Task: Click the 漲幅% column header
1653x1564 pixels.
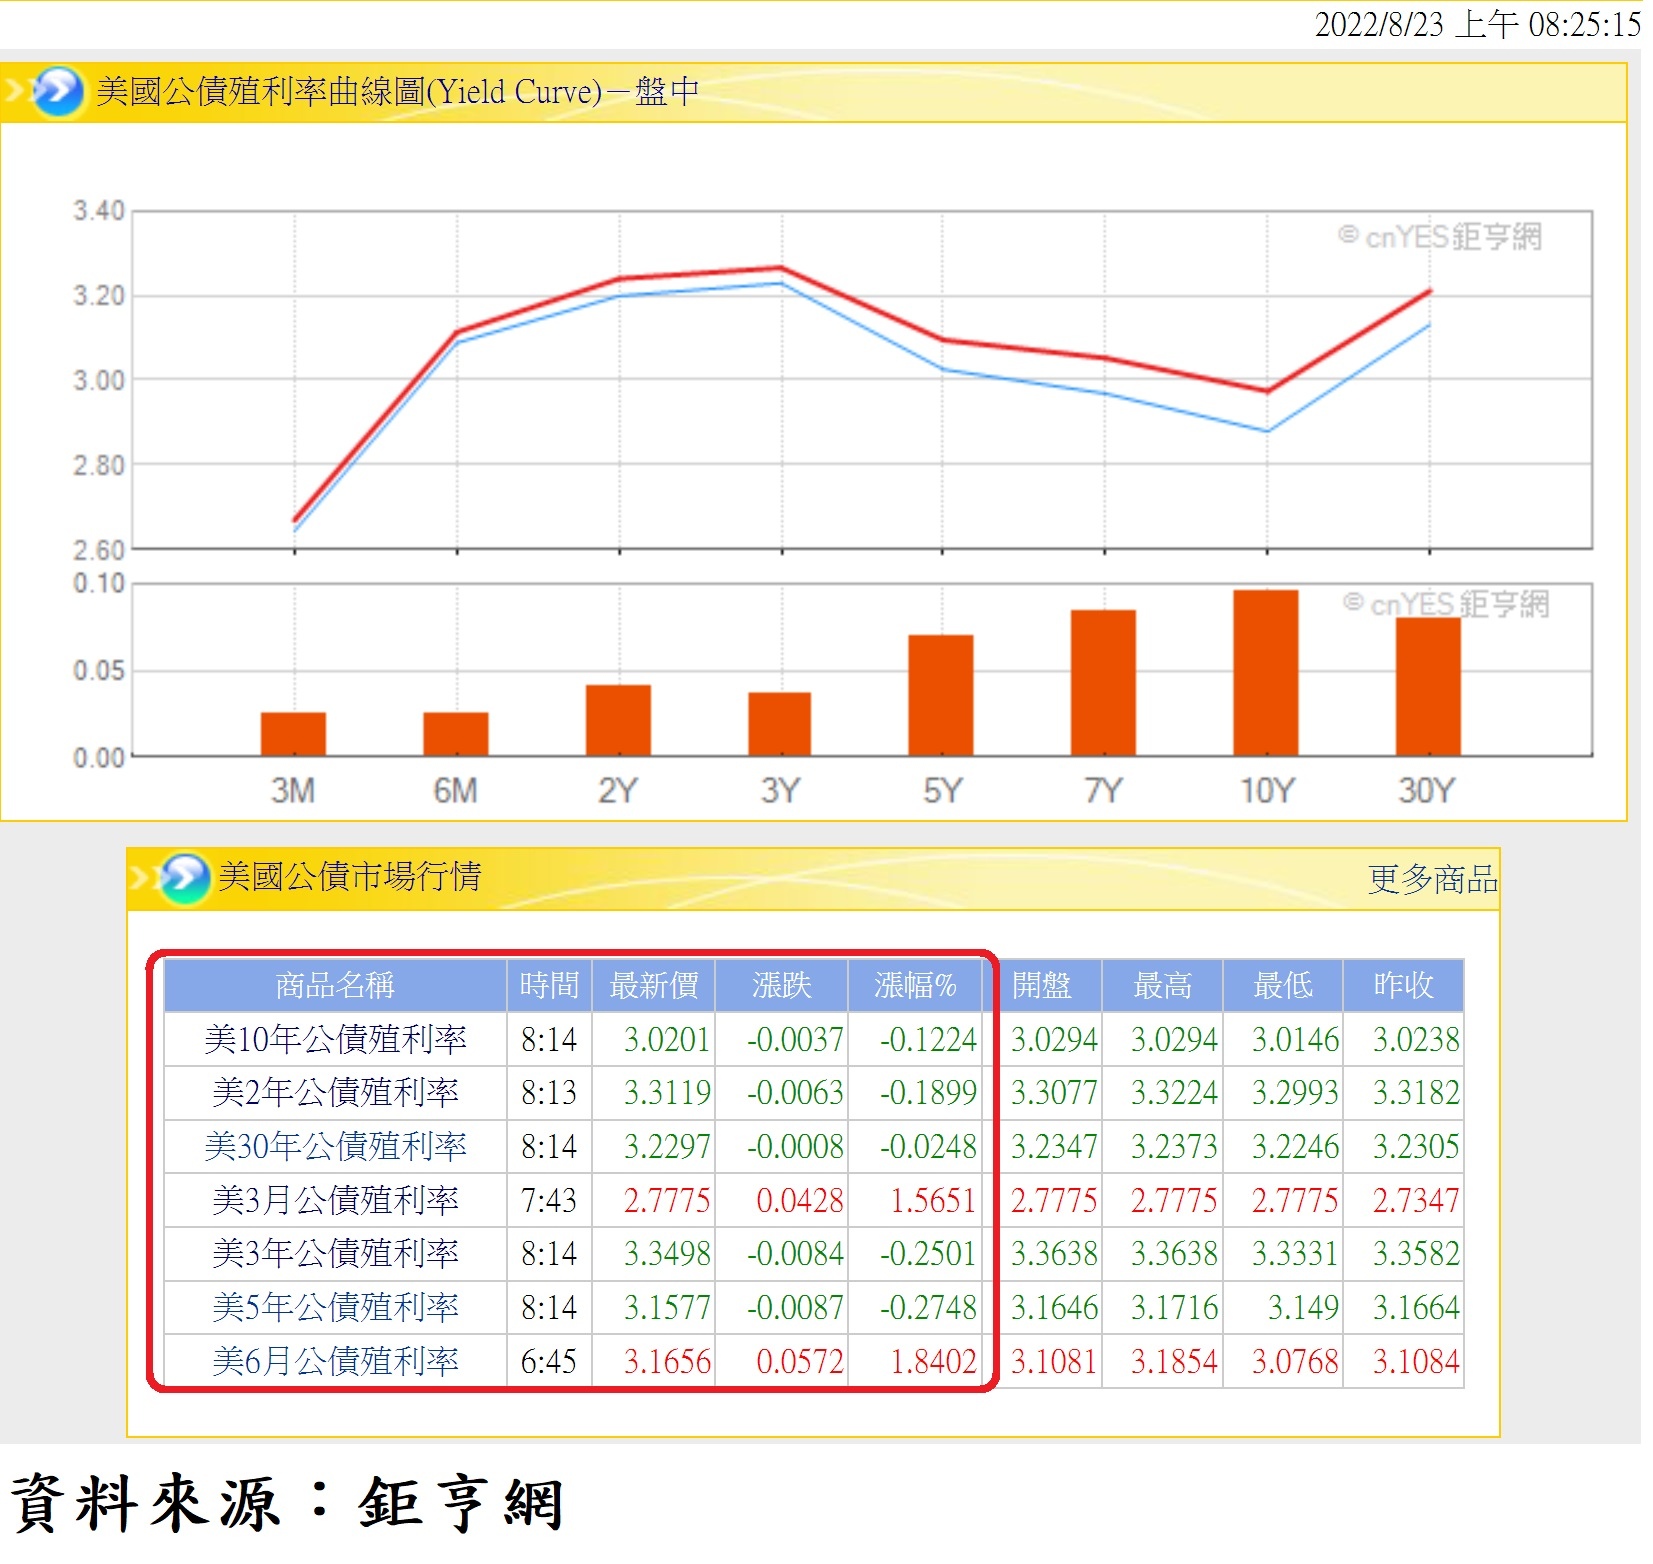Action: 915,985
